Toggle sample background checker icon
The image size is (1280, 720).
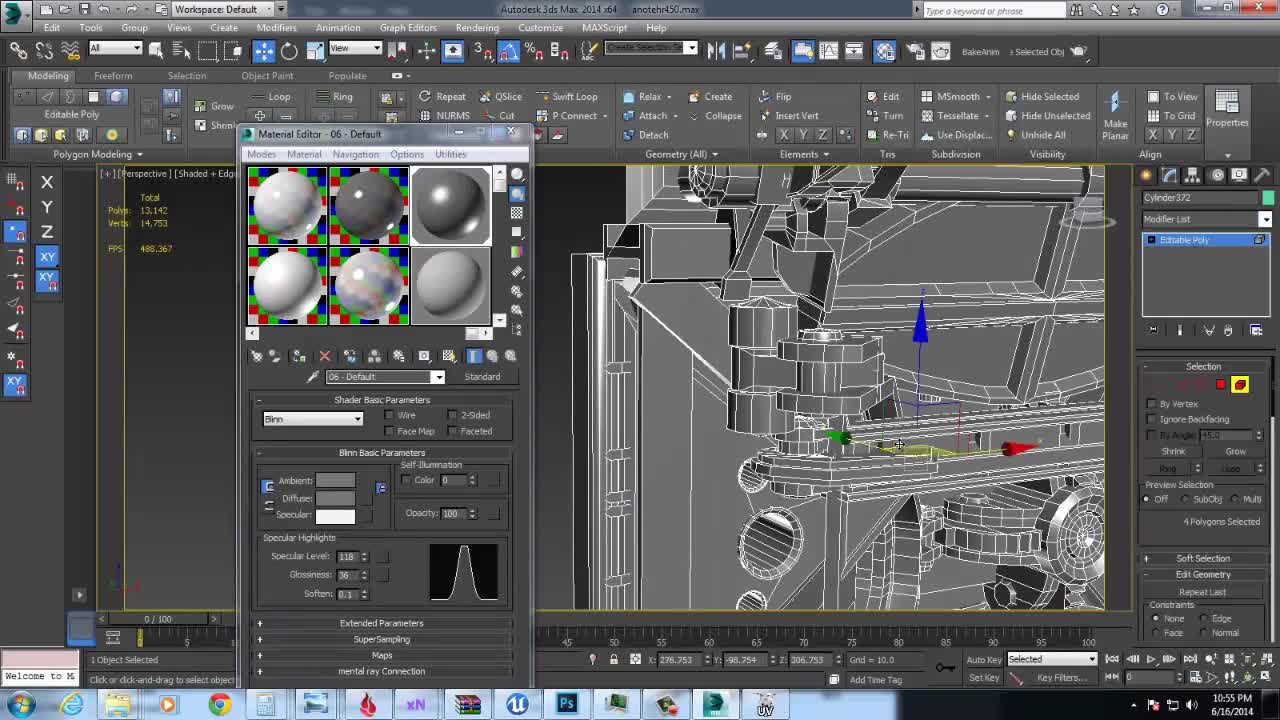[517, 212]
